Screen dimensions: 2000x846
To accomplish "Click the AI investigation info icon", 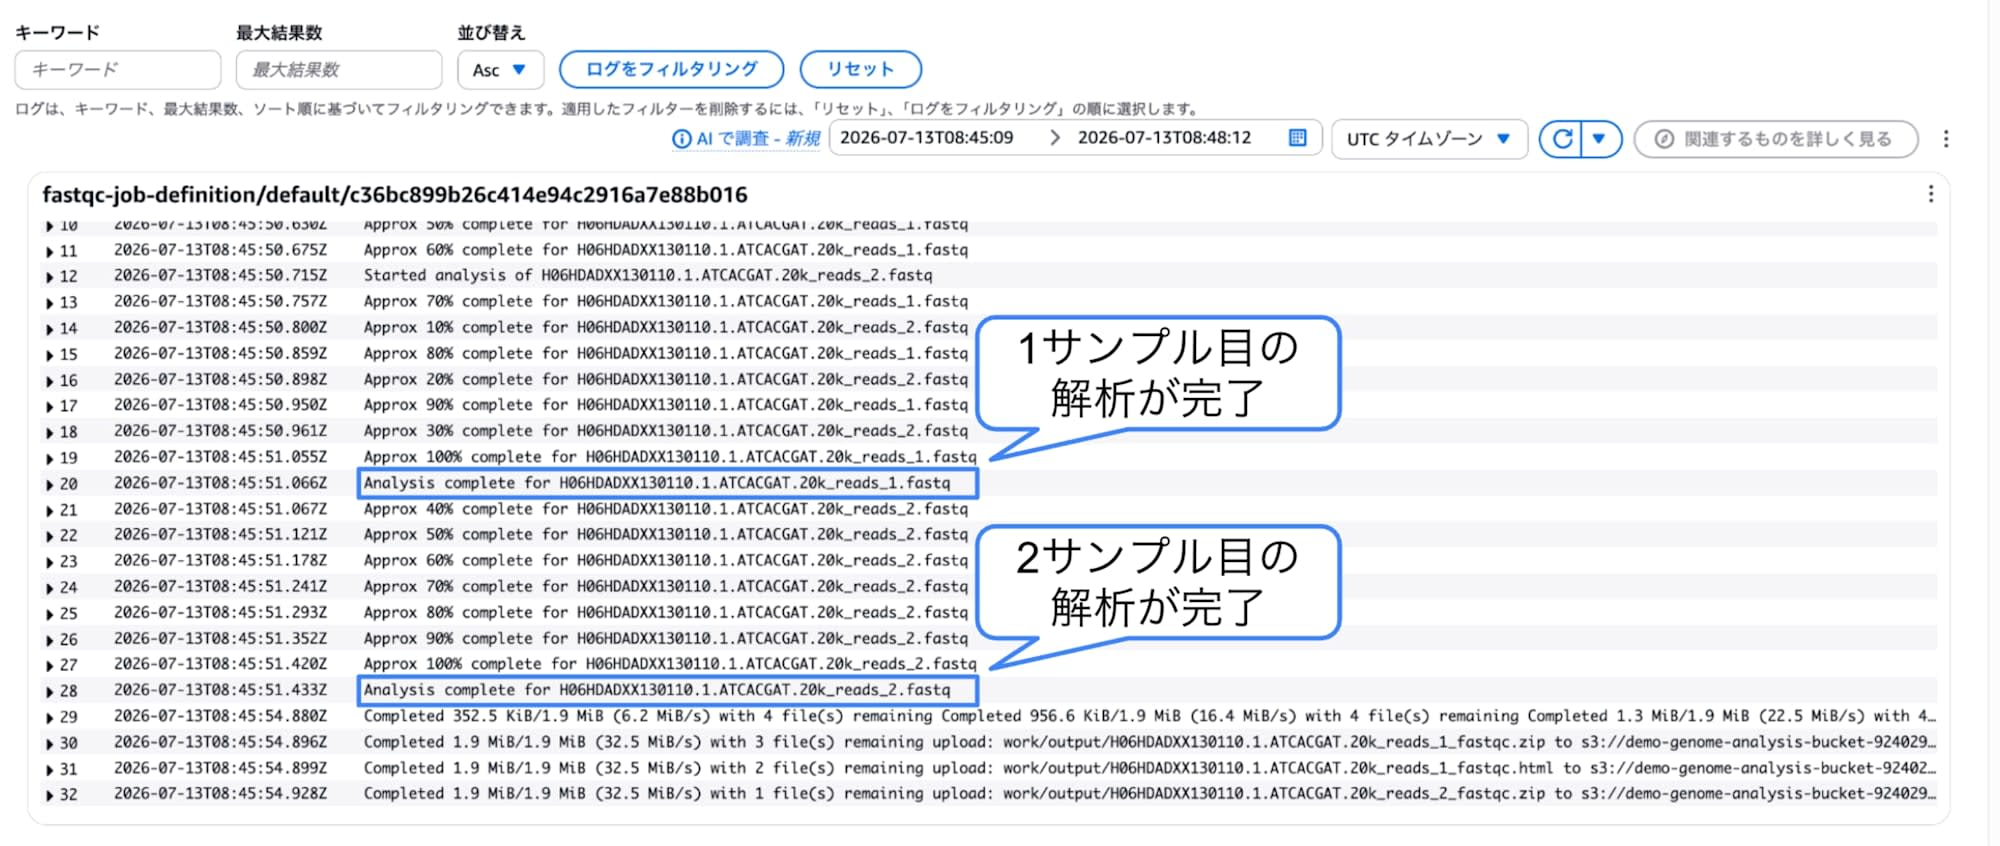I will [x=681, y=139].
